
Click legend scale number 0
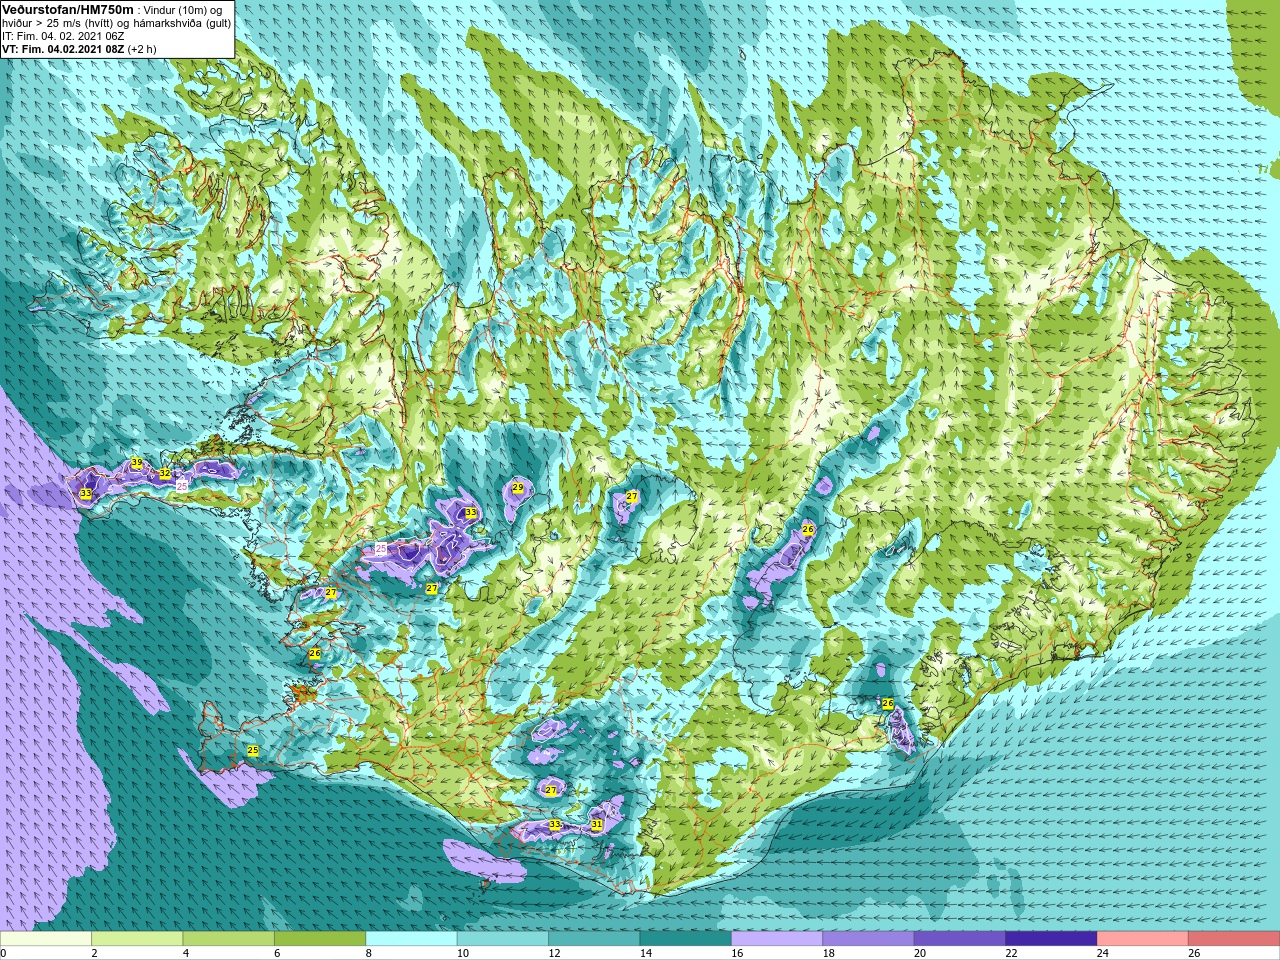(x=3, y=953)
